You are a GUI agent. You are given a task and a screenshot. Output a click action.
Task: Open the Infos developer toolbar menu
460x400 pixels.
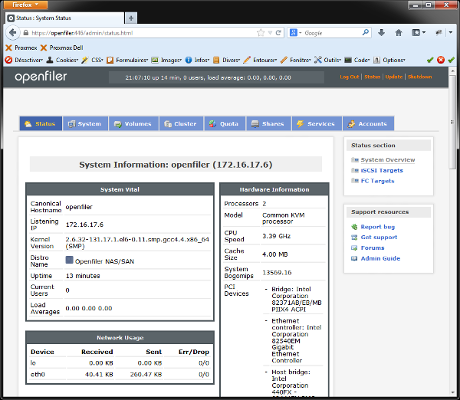[x=197, y=60]
